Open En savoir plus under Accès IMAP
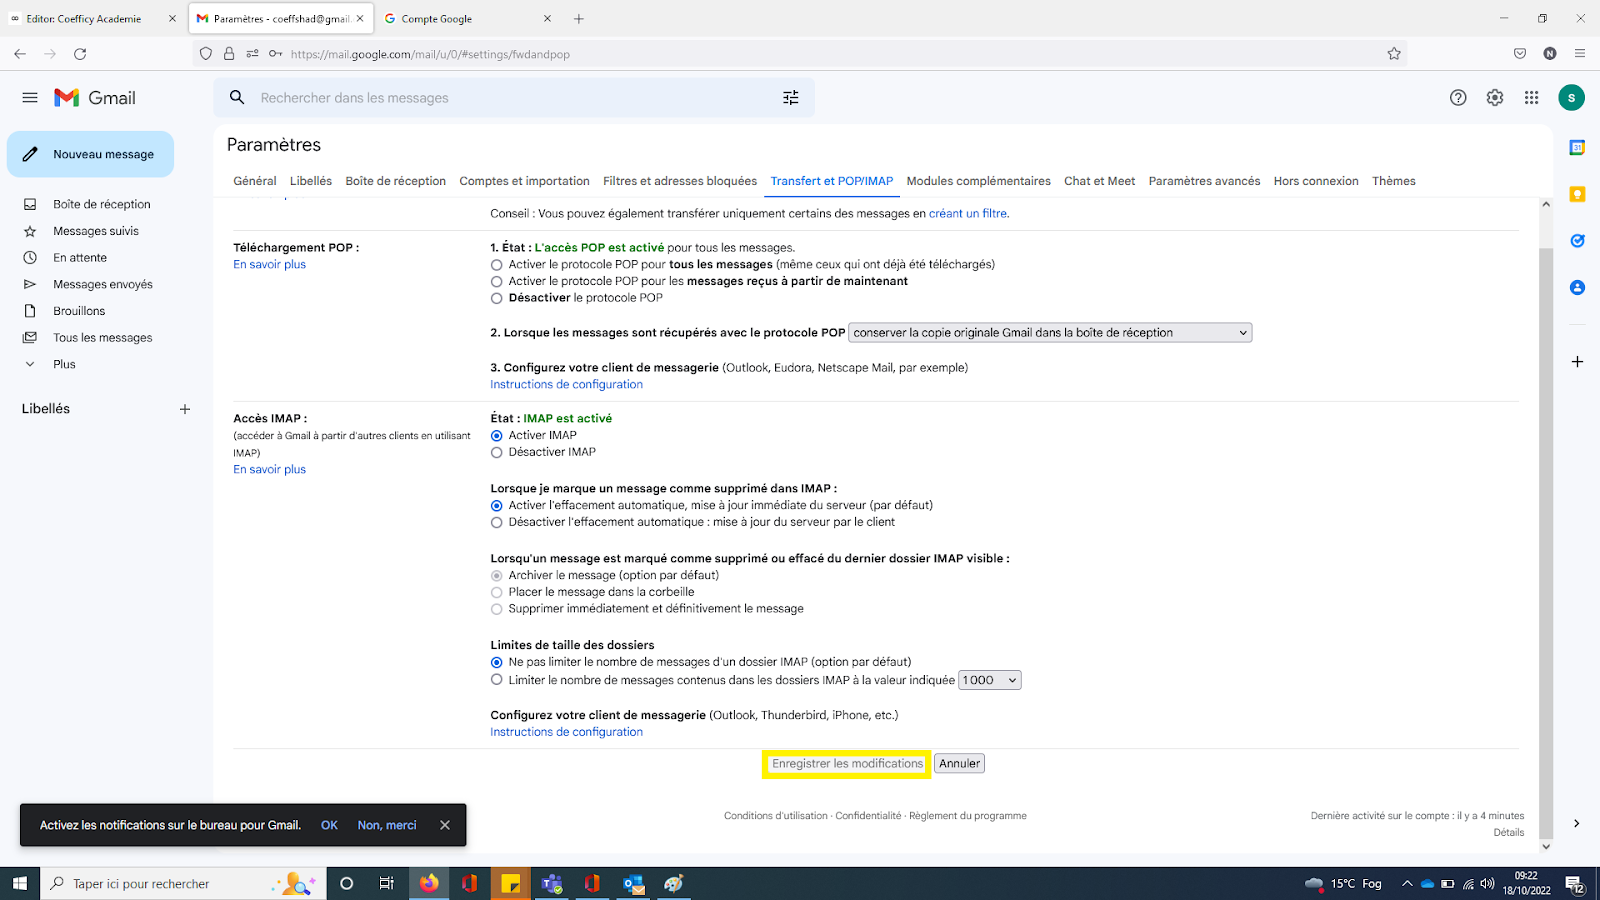The height and width of the screenshot is (900, 1600). pyautogui.click(x=270, y=470)
